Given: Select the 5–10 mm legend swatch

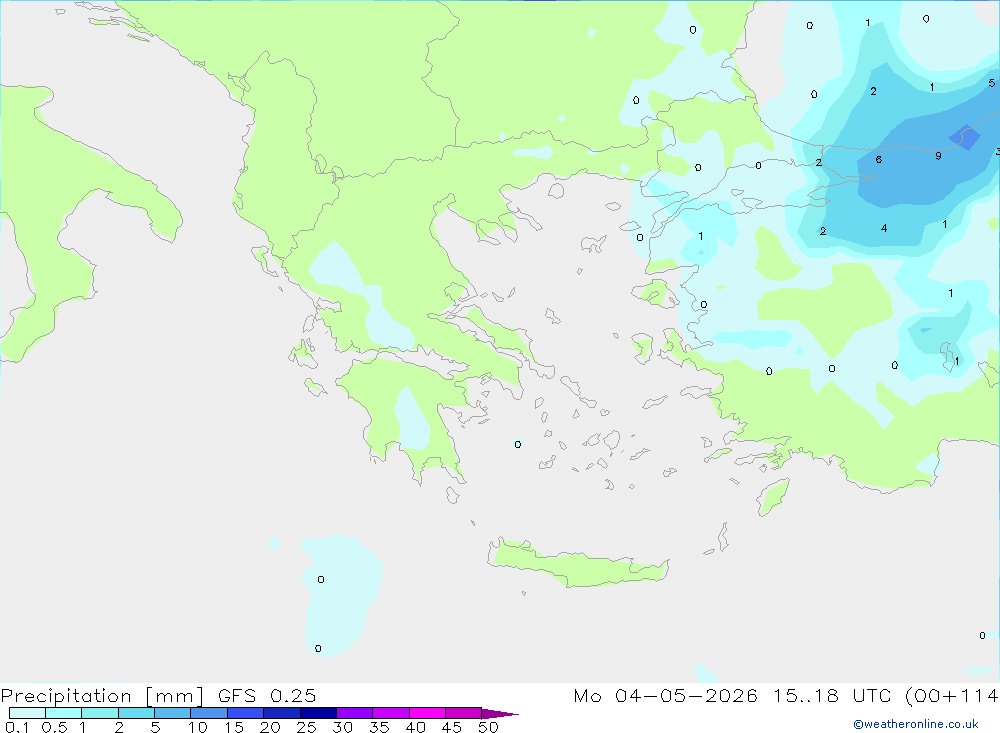Looking at the screenshot, I should click(173, 713).
